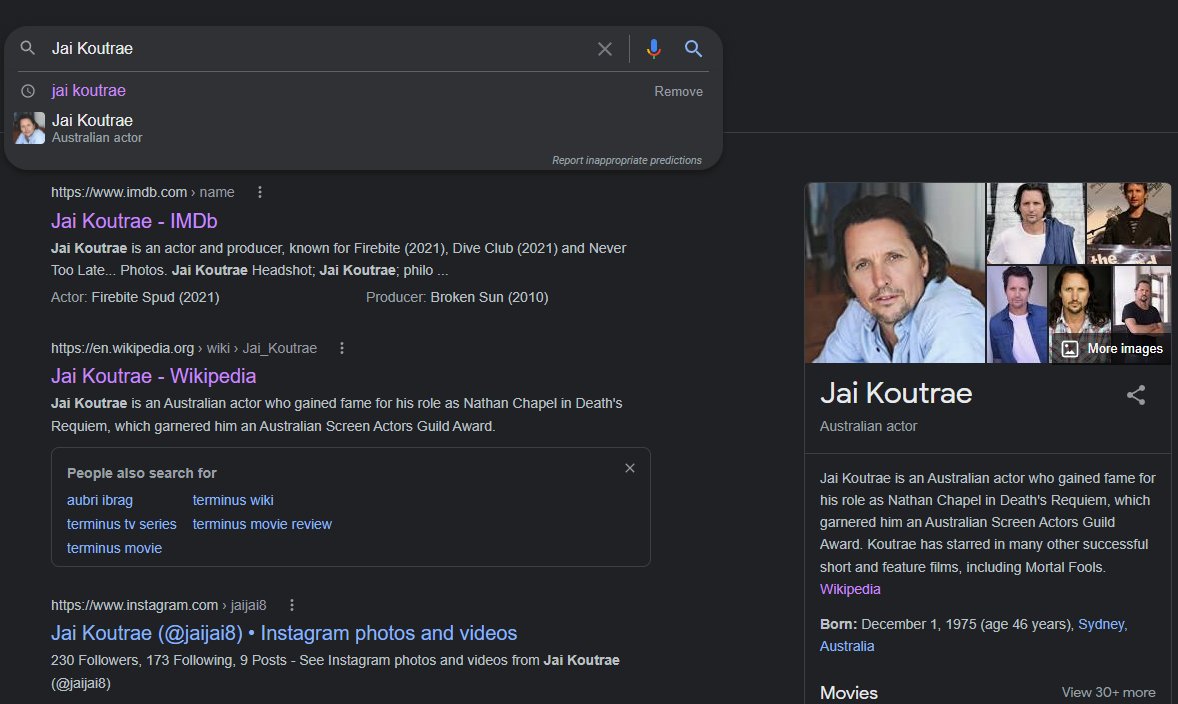Open the three-dot menu for the Instagram result
Image resolution: width=1178 pixels, height=704 pixels.
point(291,605)
